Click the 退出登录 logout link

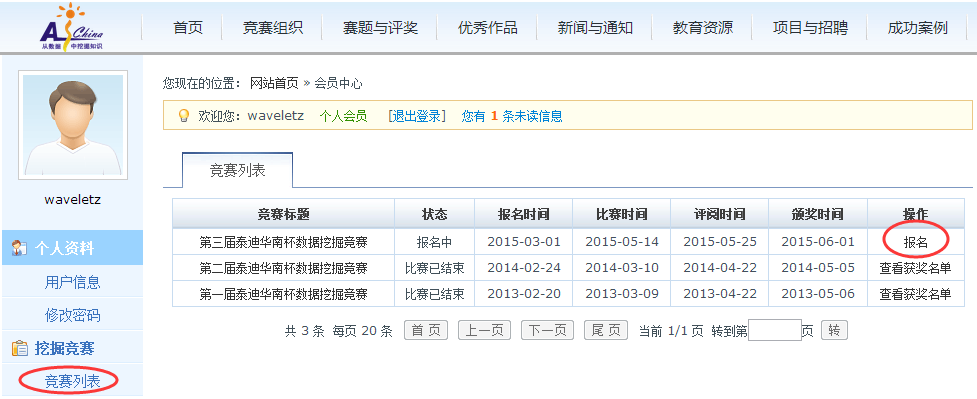[417, 116]
